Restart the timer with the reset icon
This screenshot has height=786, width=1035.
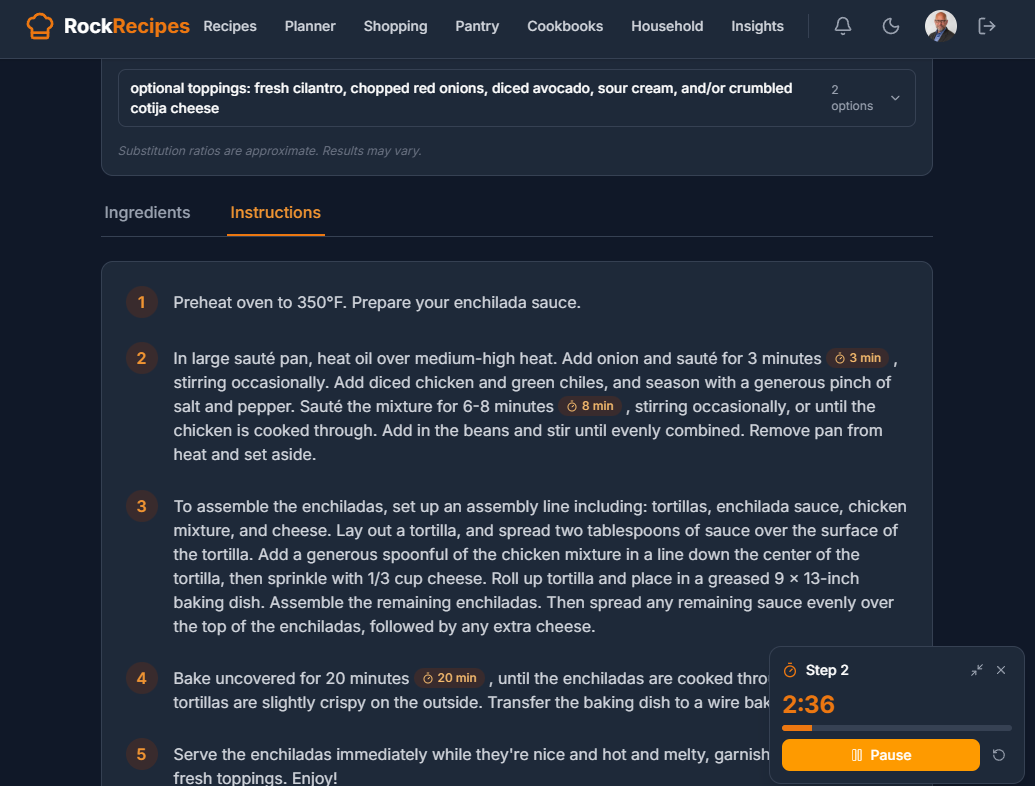[x=1000, y=755]
